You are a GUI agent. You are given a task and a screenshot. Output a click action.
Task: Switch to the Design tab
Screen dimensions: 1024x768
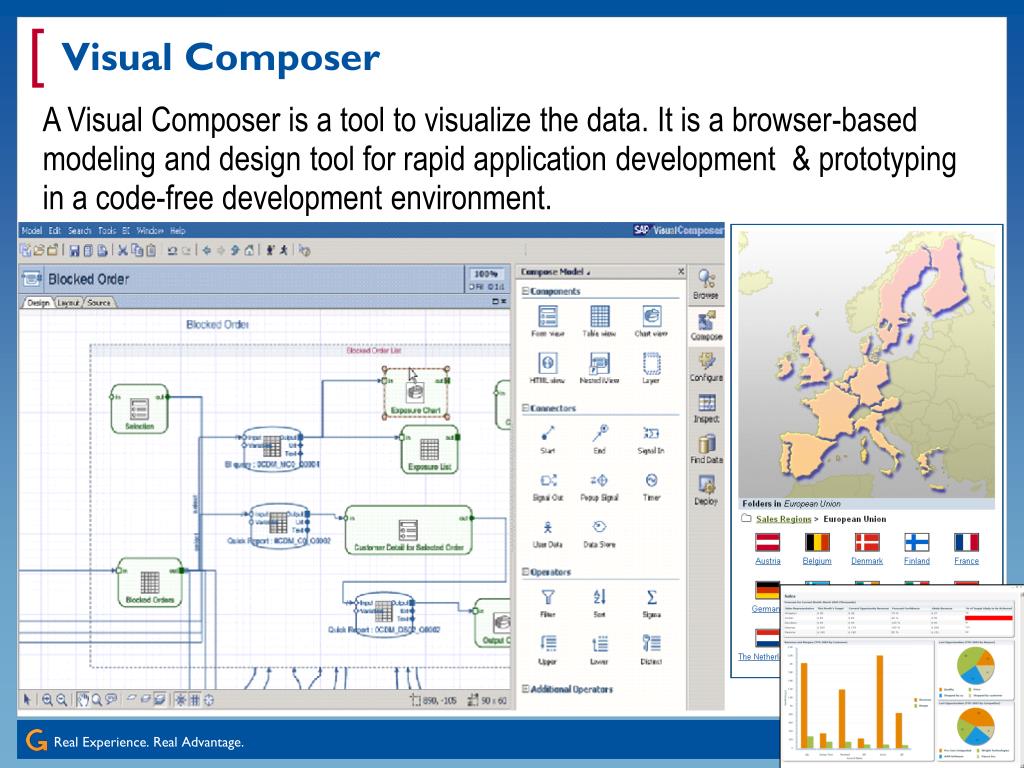pos(38,303)
